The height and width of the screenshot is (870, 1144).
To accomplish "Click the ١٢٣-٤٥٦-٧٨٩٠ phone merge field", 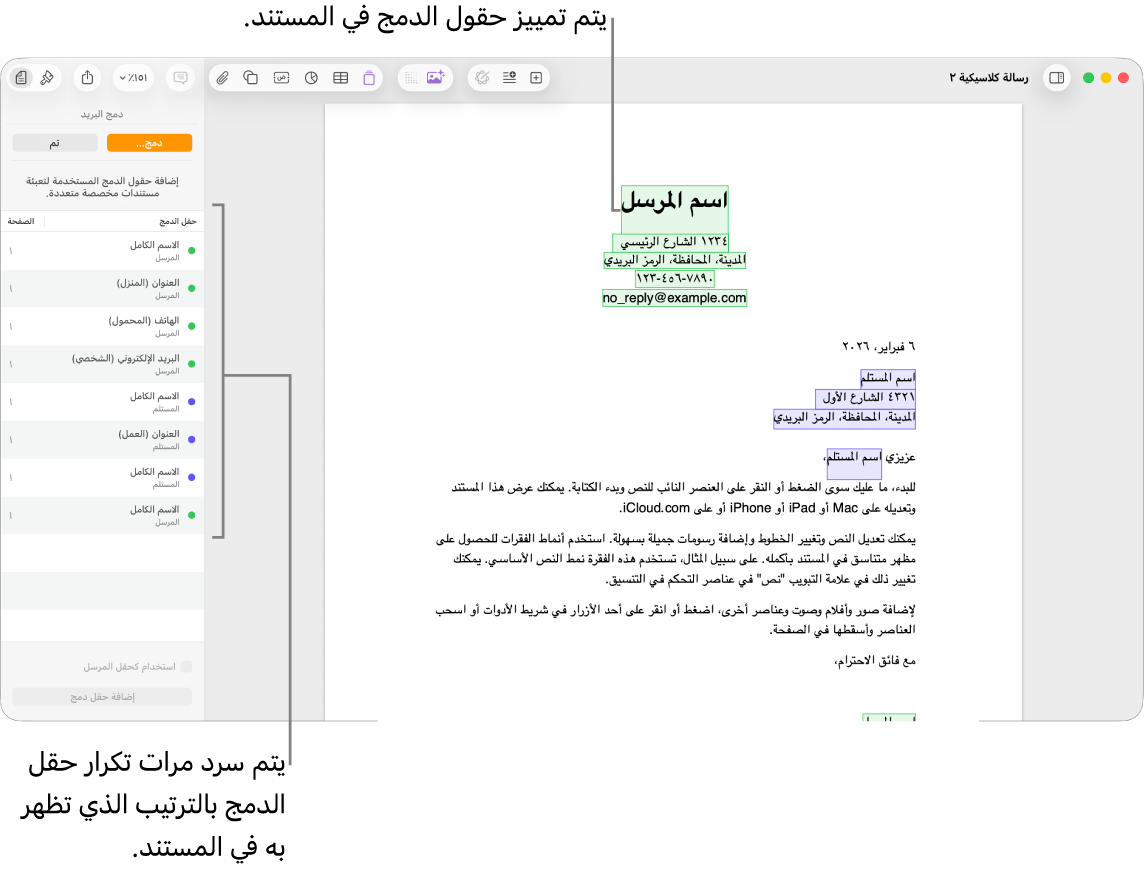I will click(x=674, y=279).
